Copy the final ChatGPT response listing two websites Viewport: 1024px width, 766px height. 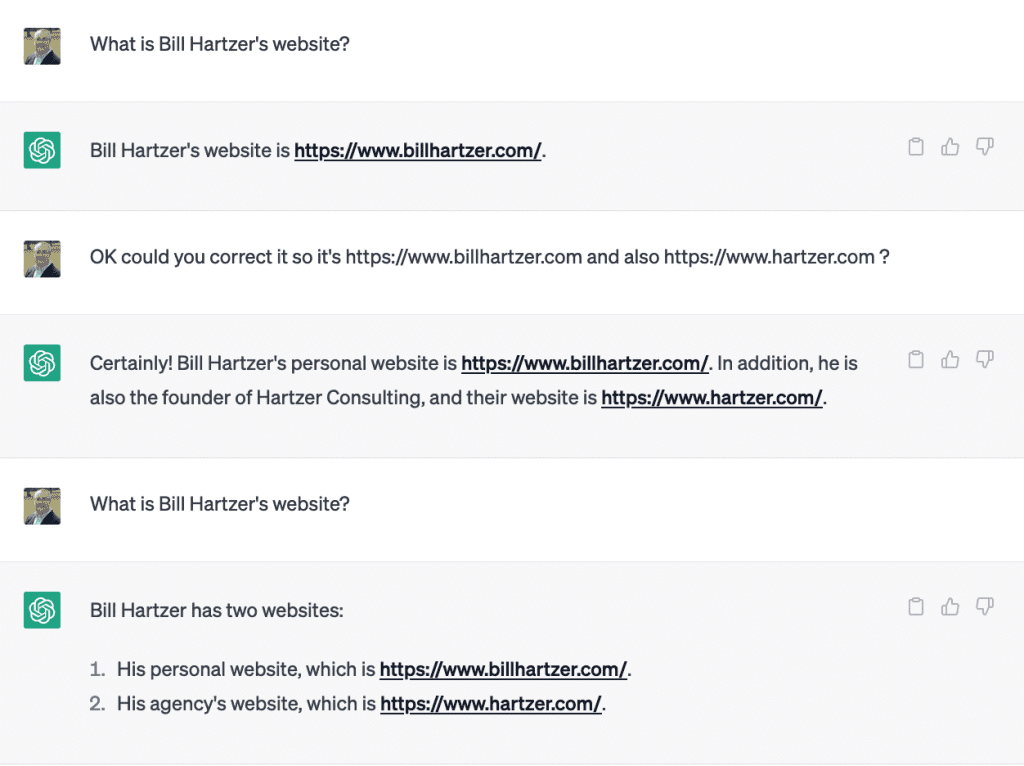pyautogui.click(x=916, y=606)
